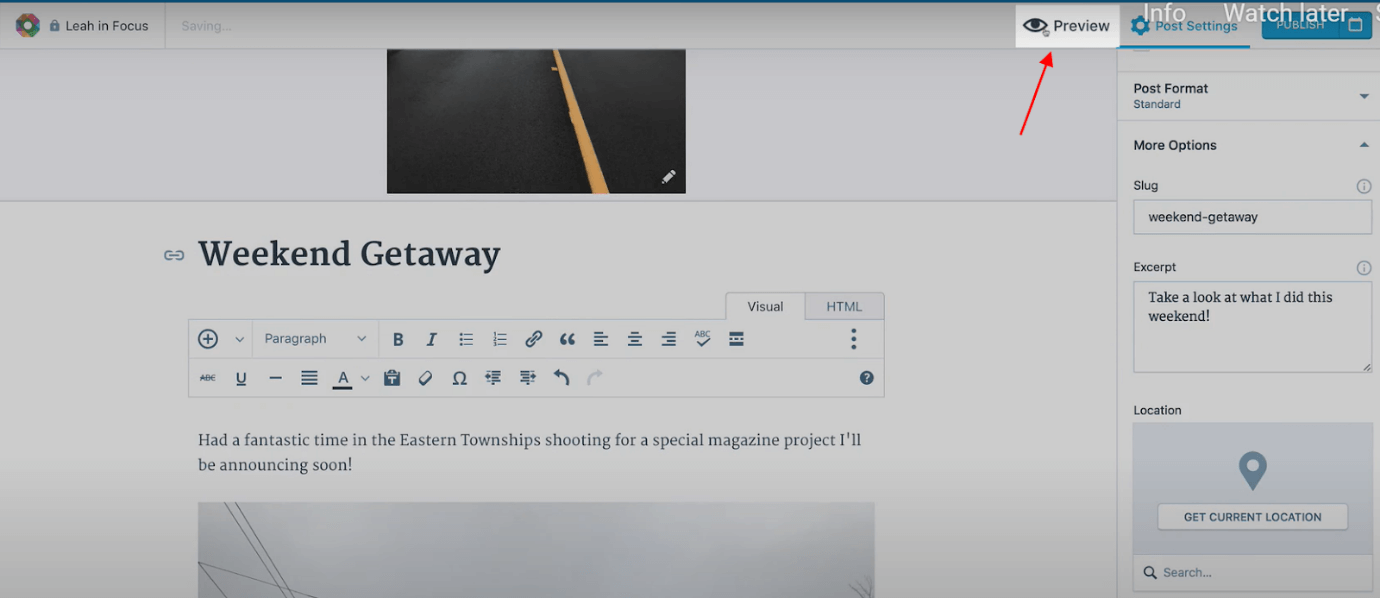Screen dimensions: 1380x598
Task: Collapse the More Options section
Action: 1249,145
